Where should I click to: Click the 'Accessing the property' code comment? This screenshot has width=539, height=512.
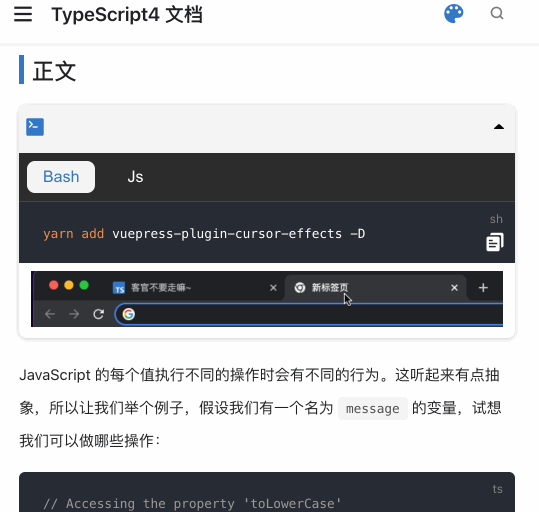[x=192, y=503]
